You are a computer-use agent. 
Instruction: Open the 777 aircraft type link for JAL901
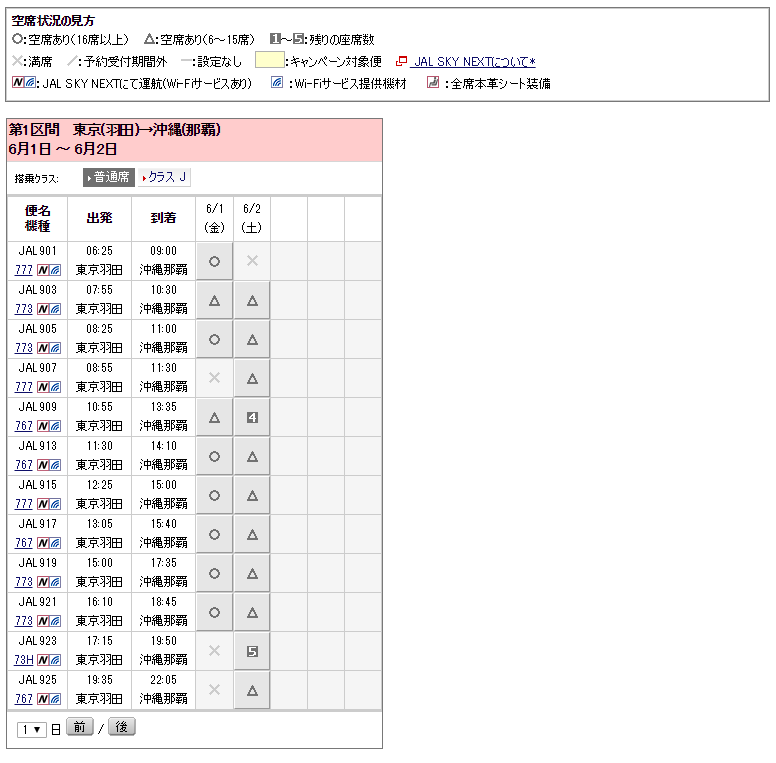click(x=24, y=270)
